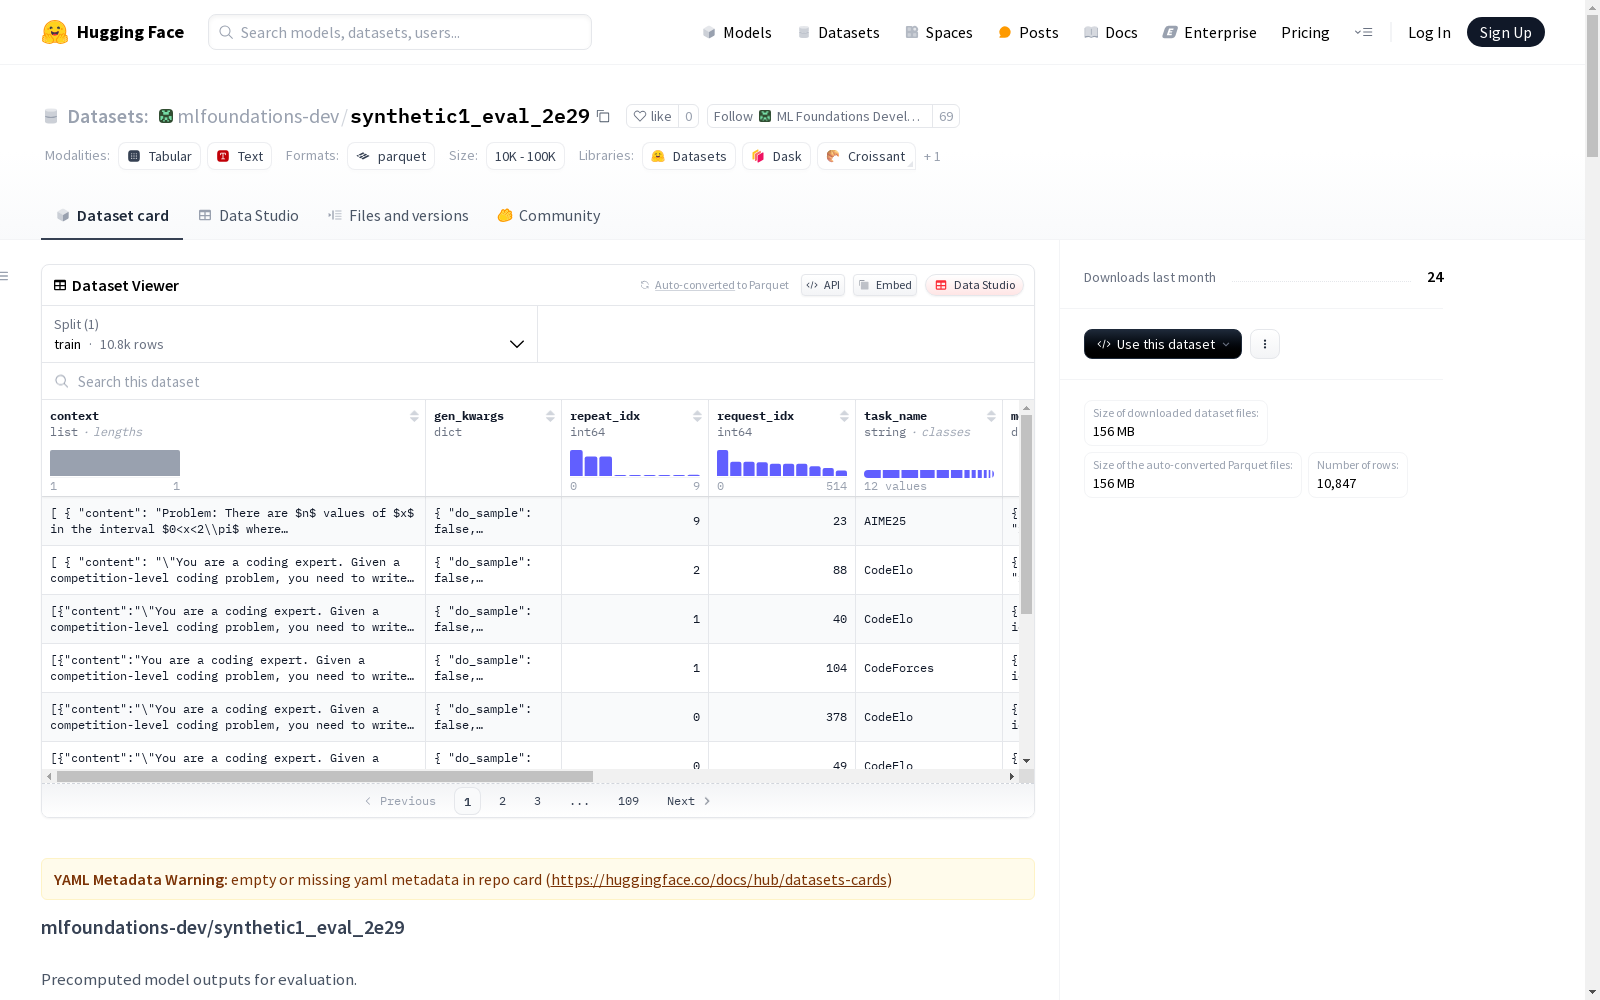Click the Log In link
Viewport: 1600px width, 1000px height.
tap(1429, 32)
